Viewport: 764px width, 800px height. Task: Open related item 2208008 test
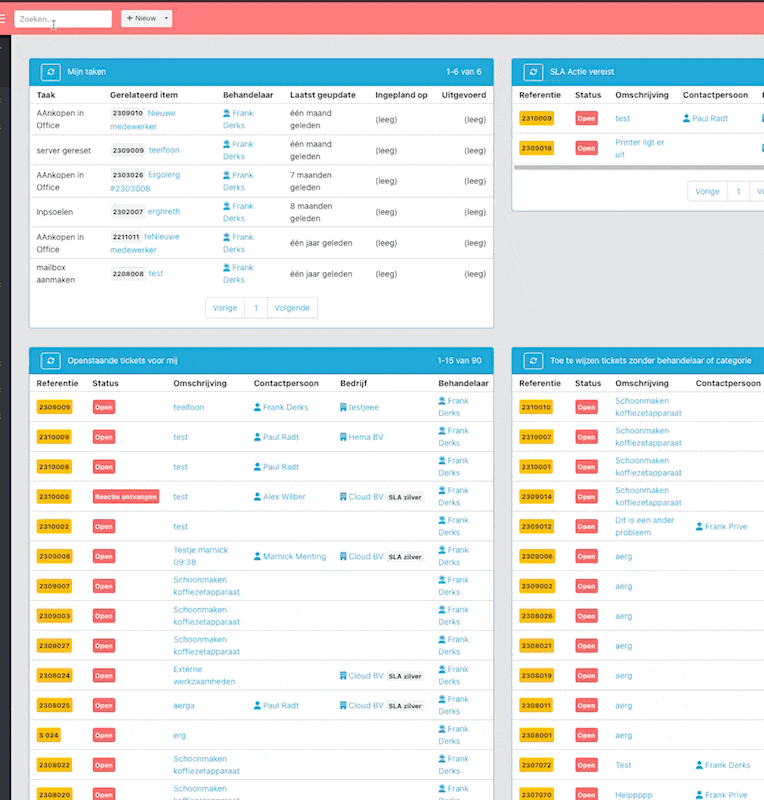(156, 273)
